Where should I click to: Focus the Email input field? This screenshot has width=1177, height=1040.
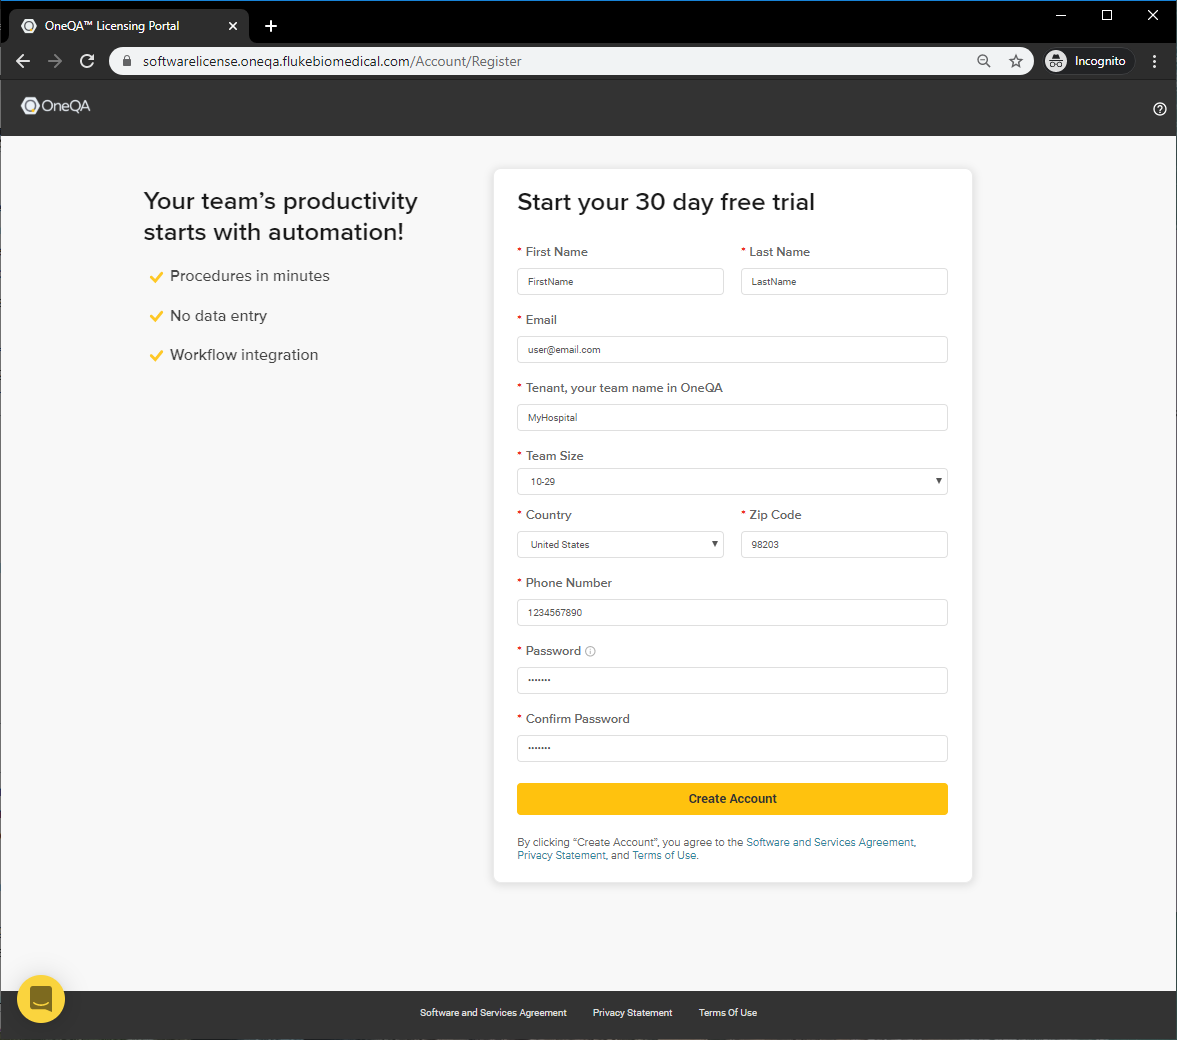(732, 350)
